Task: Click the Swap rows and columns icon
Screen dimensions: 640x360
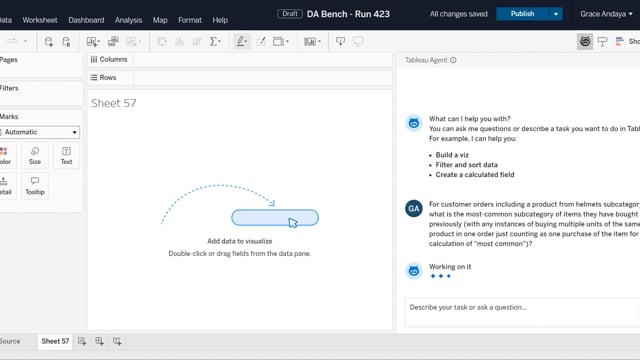Action: click(x=162, y=42)
